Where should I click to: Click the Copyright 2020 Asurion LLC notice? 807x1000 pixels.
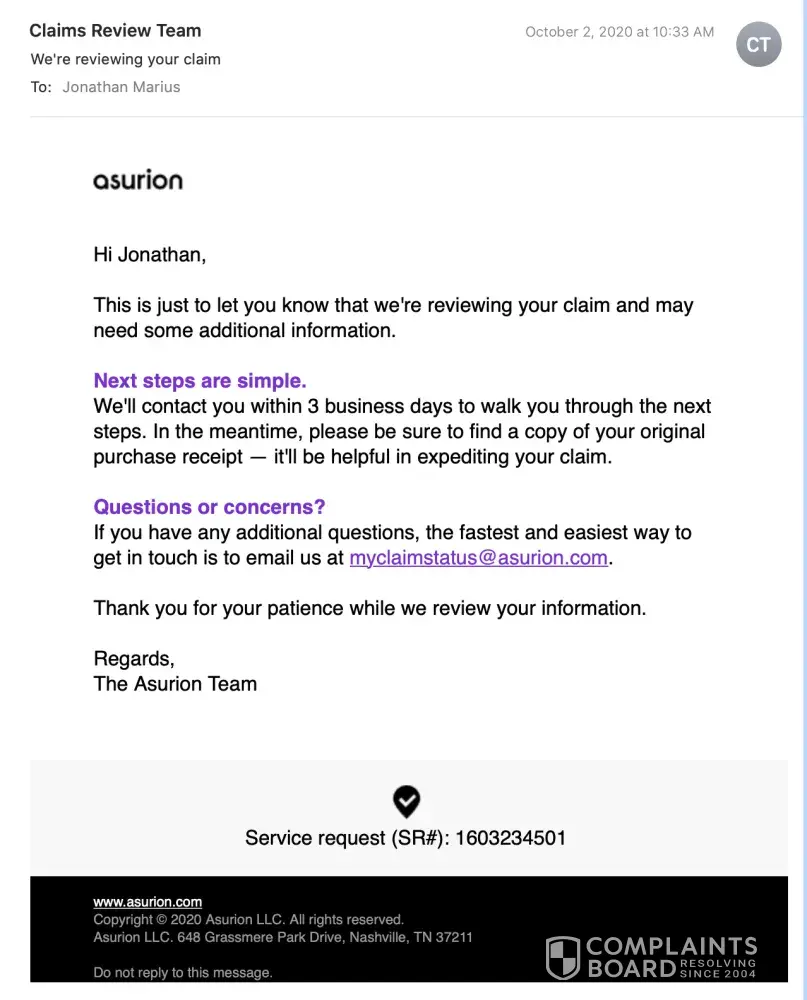click(x=248, y=920)
